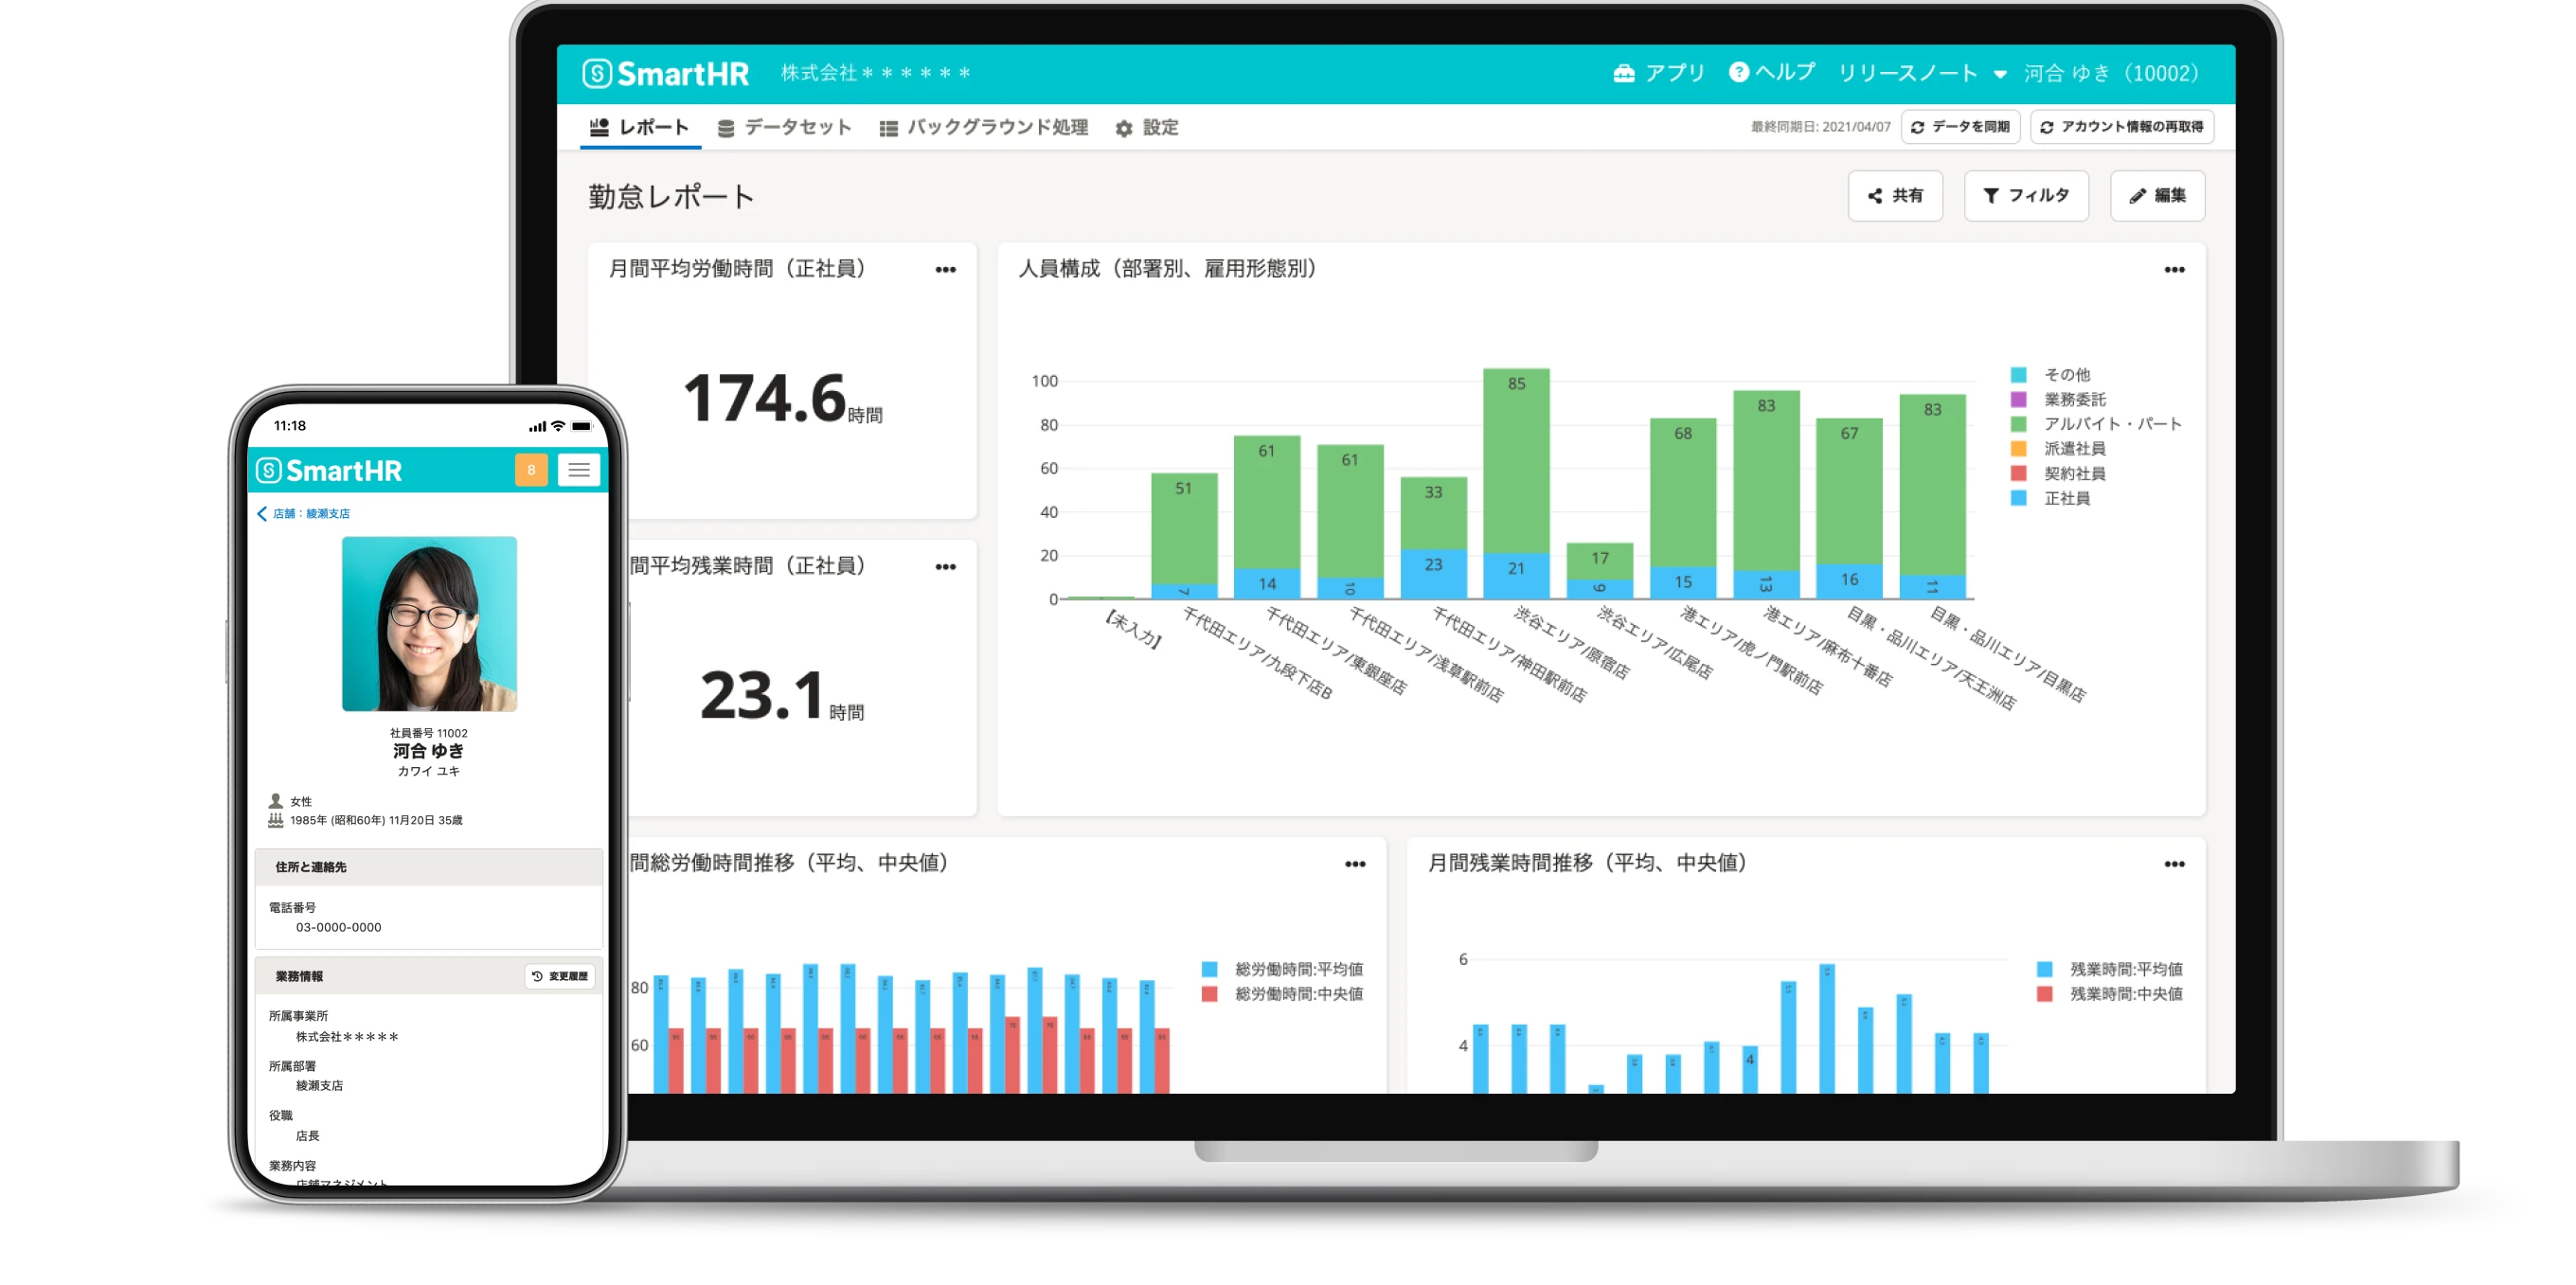Click the 綾瀬支店 department value
Viewport: 2576px width, 1285px height.
point(319,1086)
